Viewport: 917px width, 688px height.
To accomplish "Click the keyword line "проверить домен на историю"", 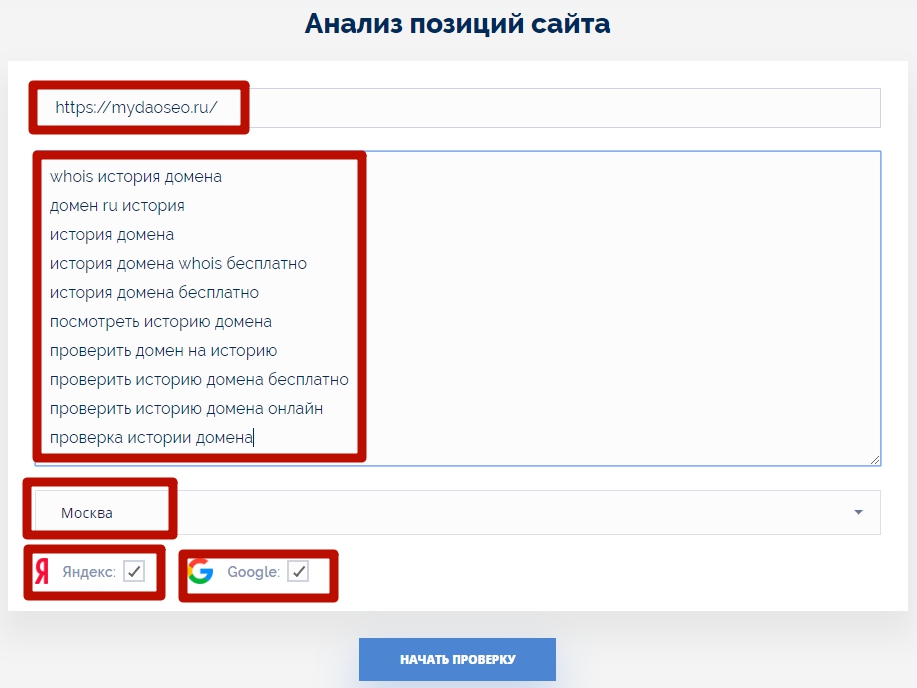I will click(x=163, y=351).
